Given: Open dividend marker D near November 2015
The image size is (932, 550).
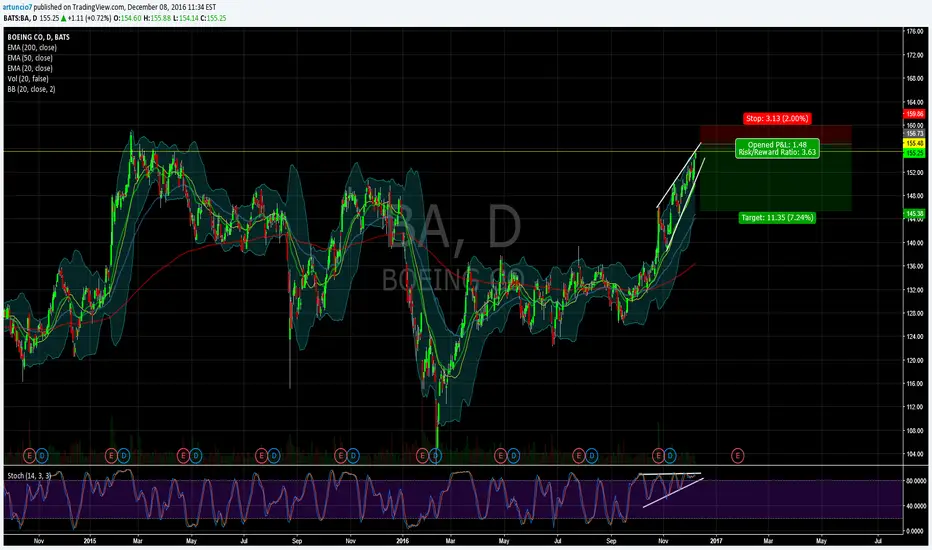Looking at the screenshot, I should (x=353, y=456).
